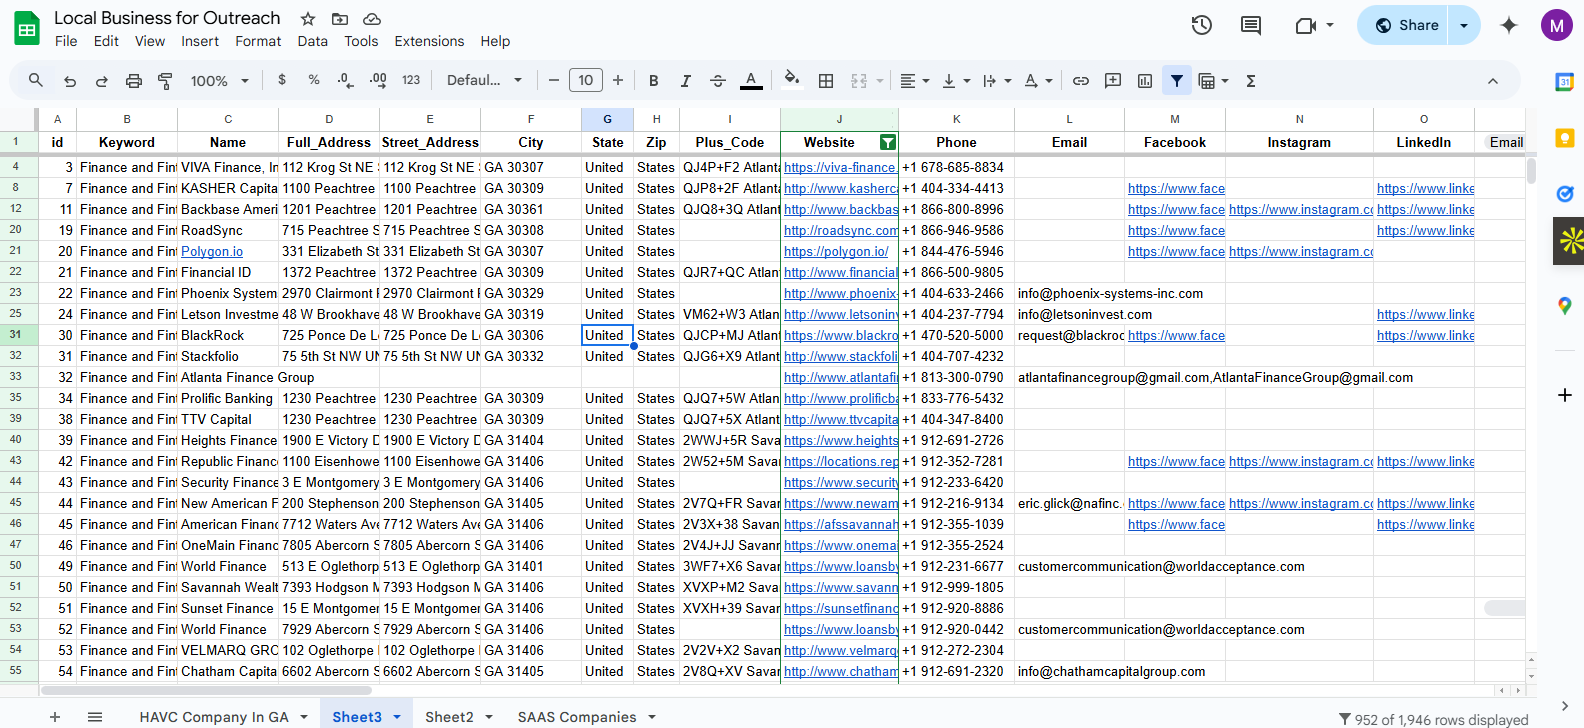Open the zoom level dropdown

(x=220, y=81)
